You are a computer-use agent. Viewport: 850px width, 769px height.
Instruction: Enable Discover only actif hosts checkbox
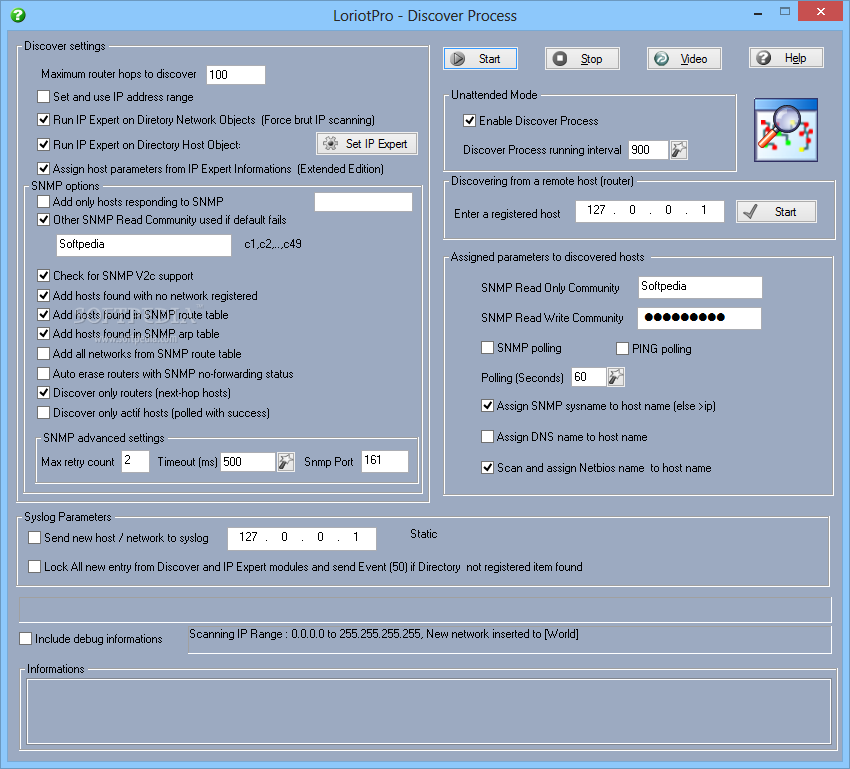43,412
